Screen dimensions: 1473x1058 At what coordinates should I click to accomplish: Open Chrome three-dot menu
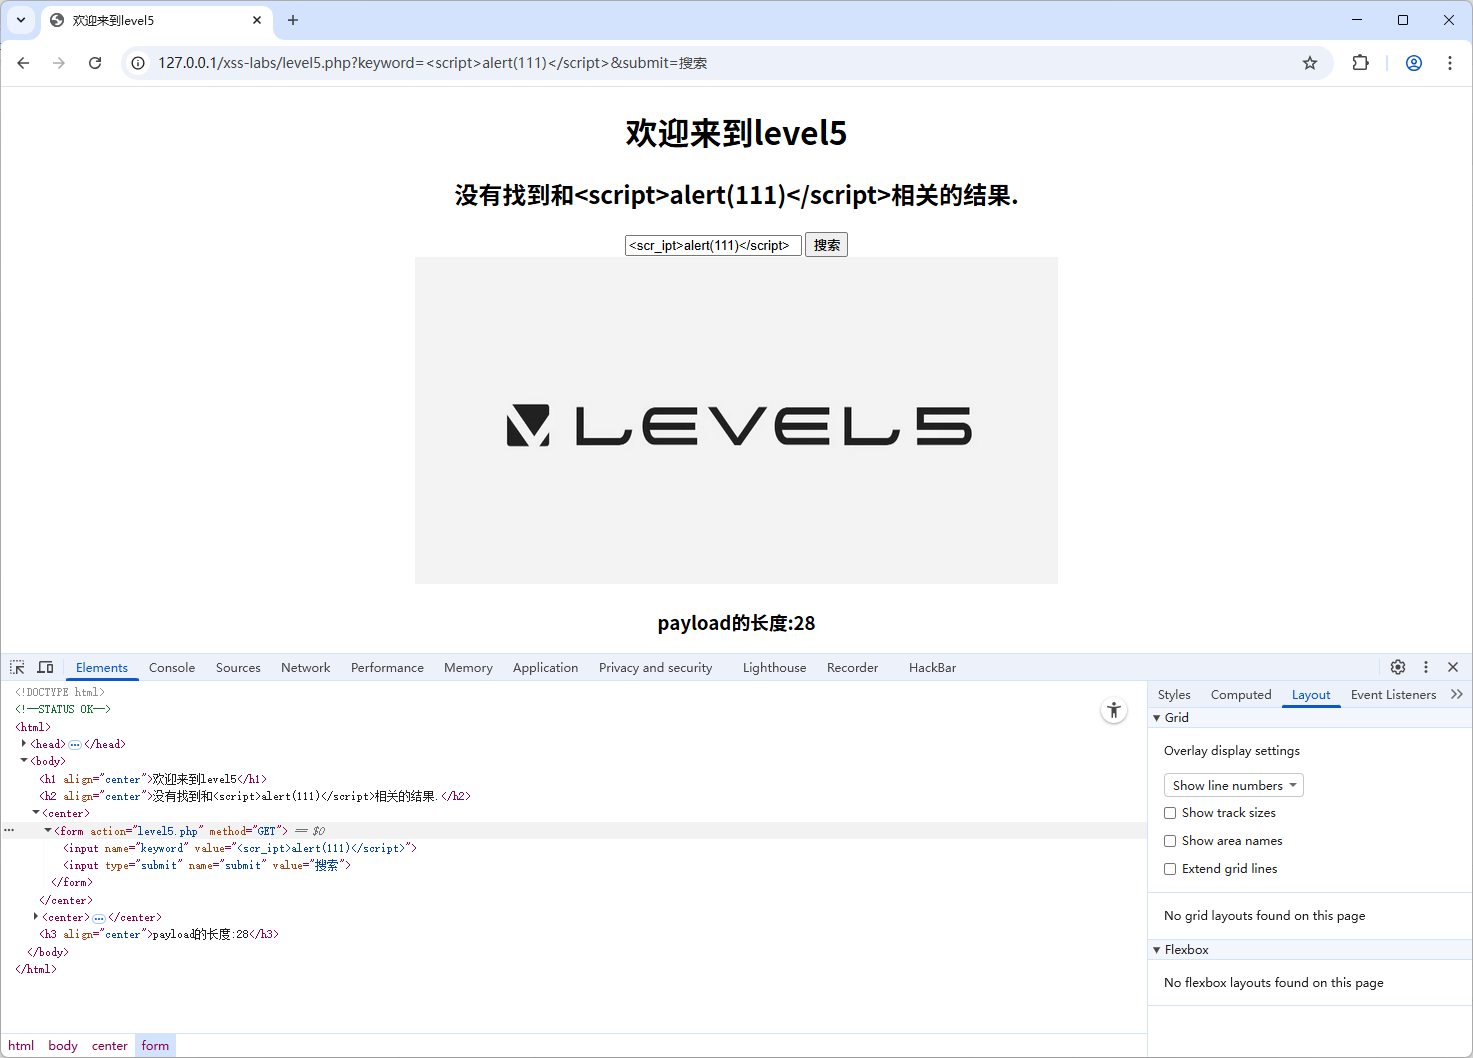1450,63
